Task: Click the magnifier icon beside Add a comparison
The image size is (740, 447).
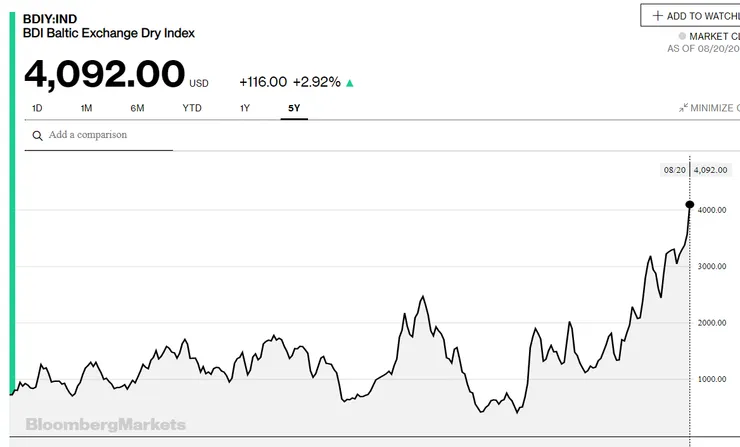Action: [x=37, y=135]
